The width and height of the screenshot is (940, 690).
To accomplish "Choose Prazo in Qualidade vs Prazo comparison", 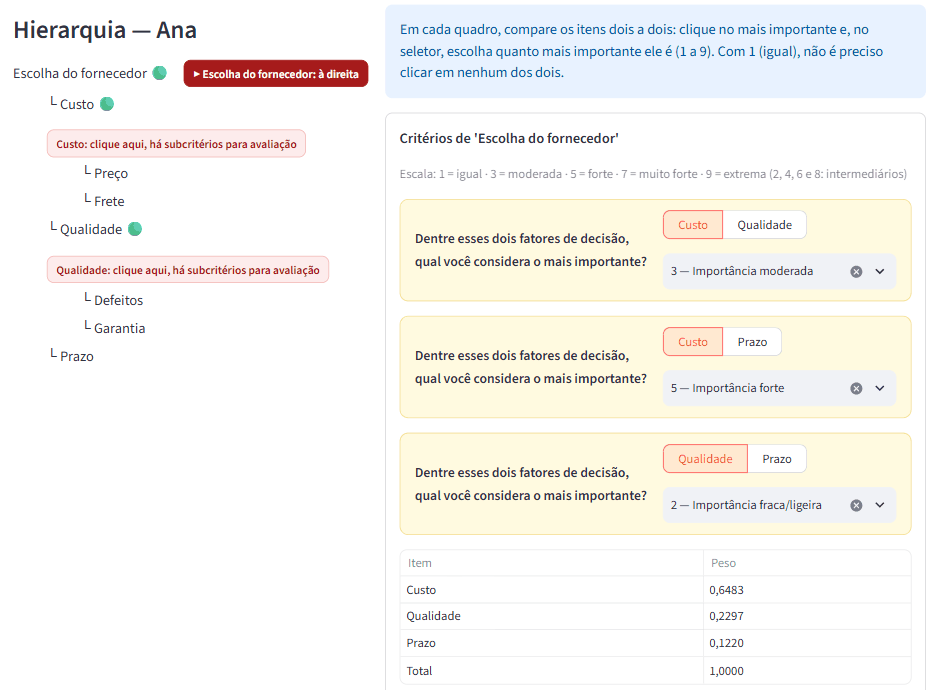I will 777,459.
